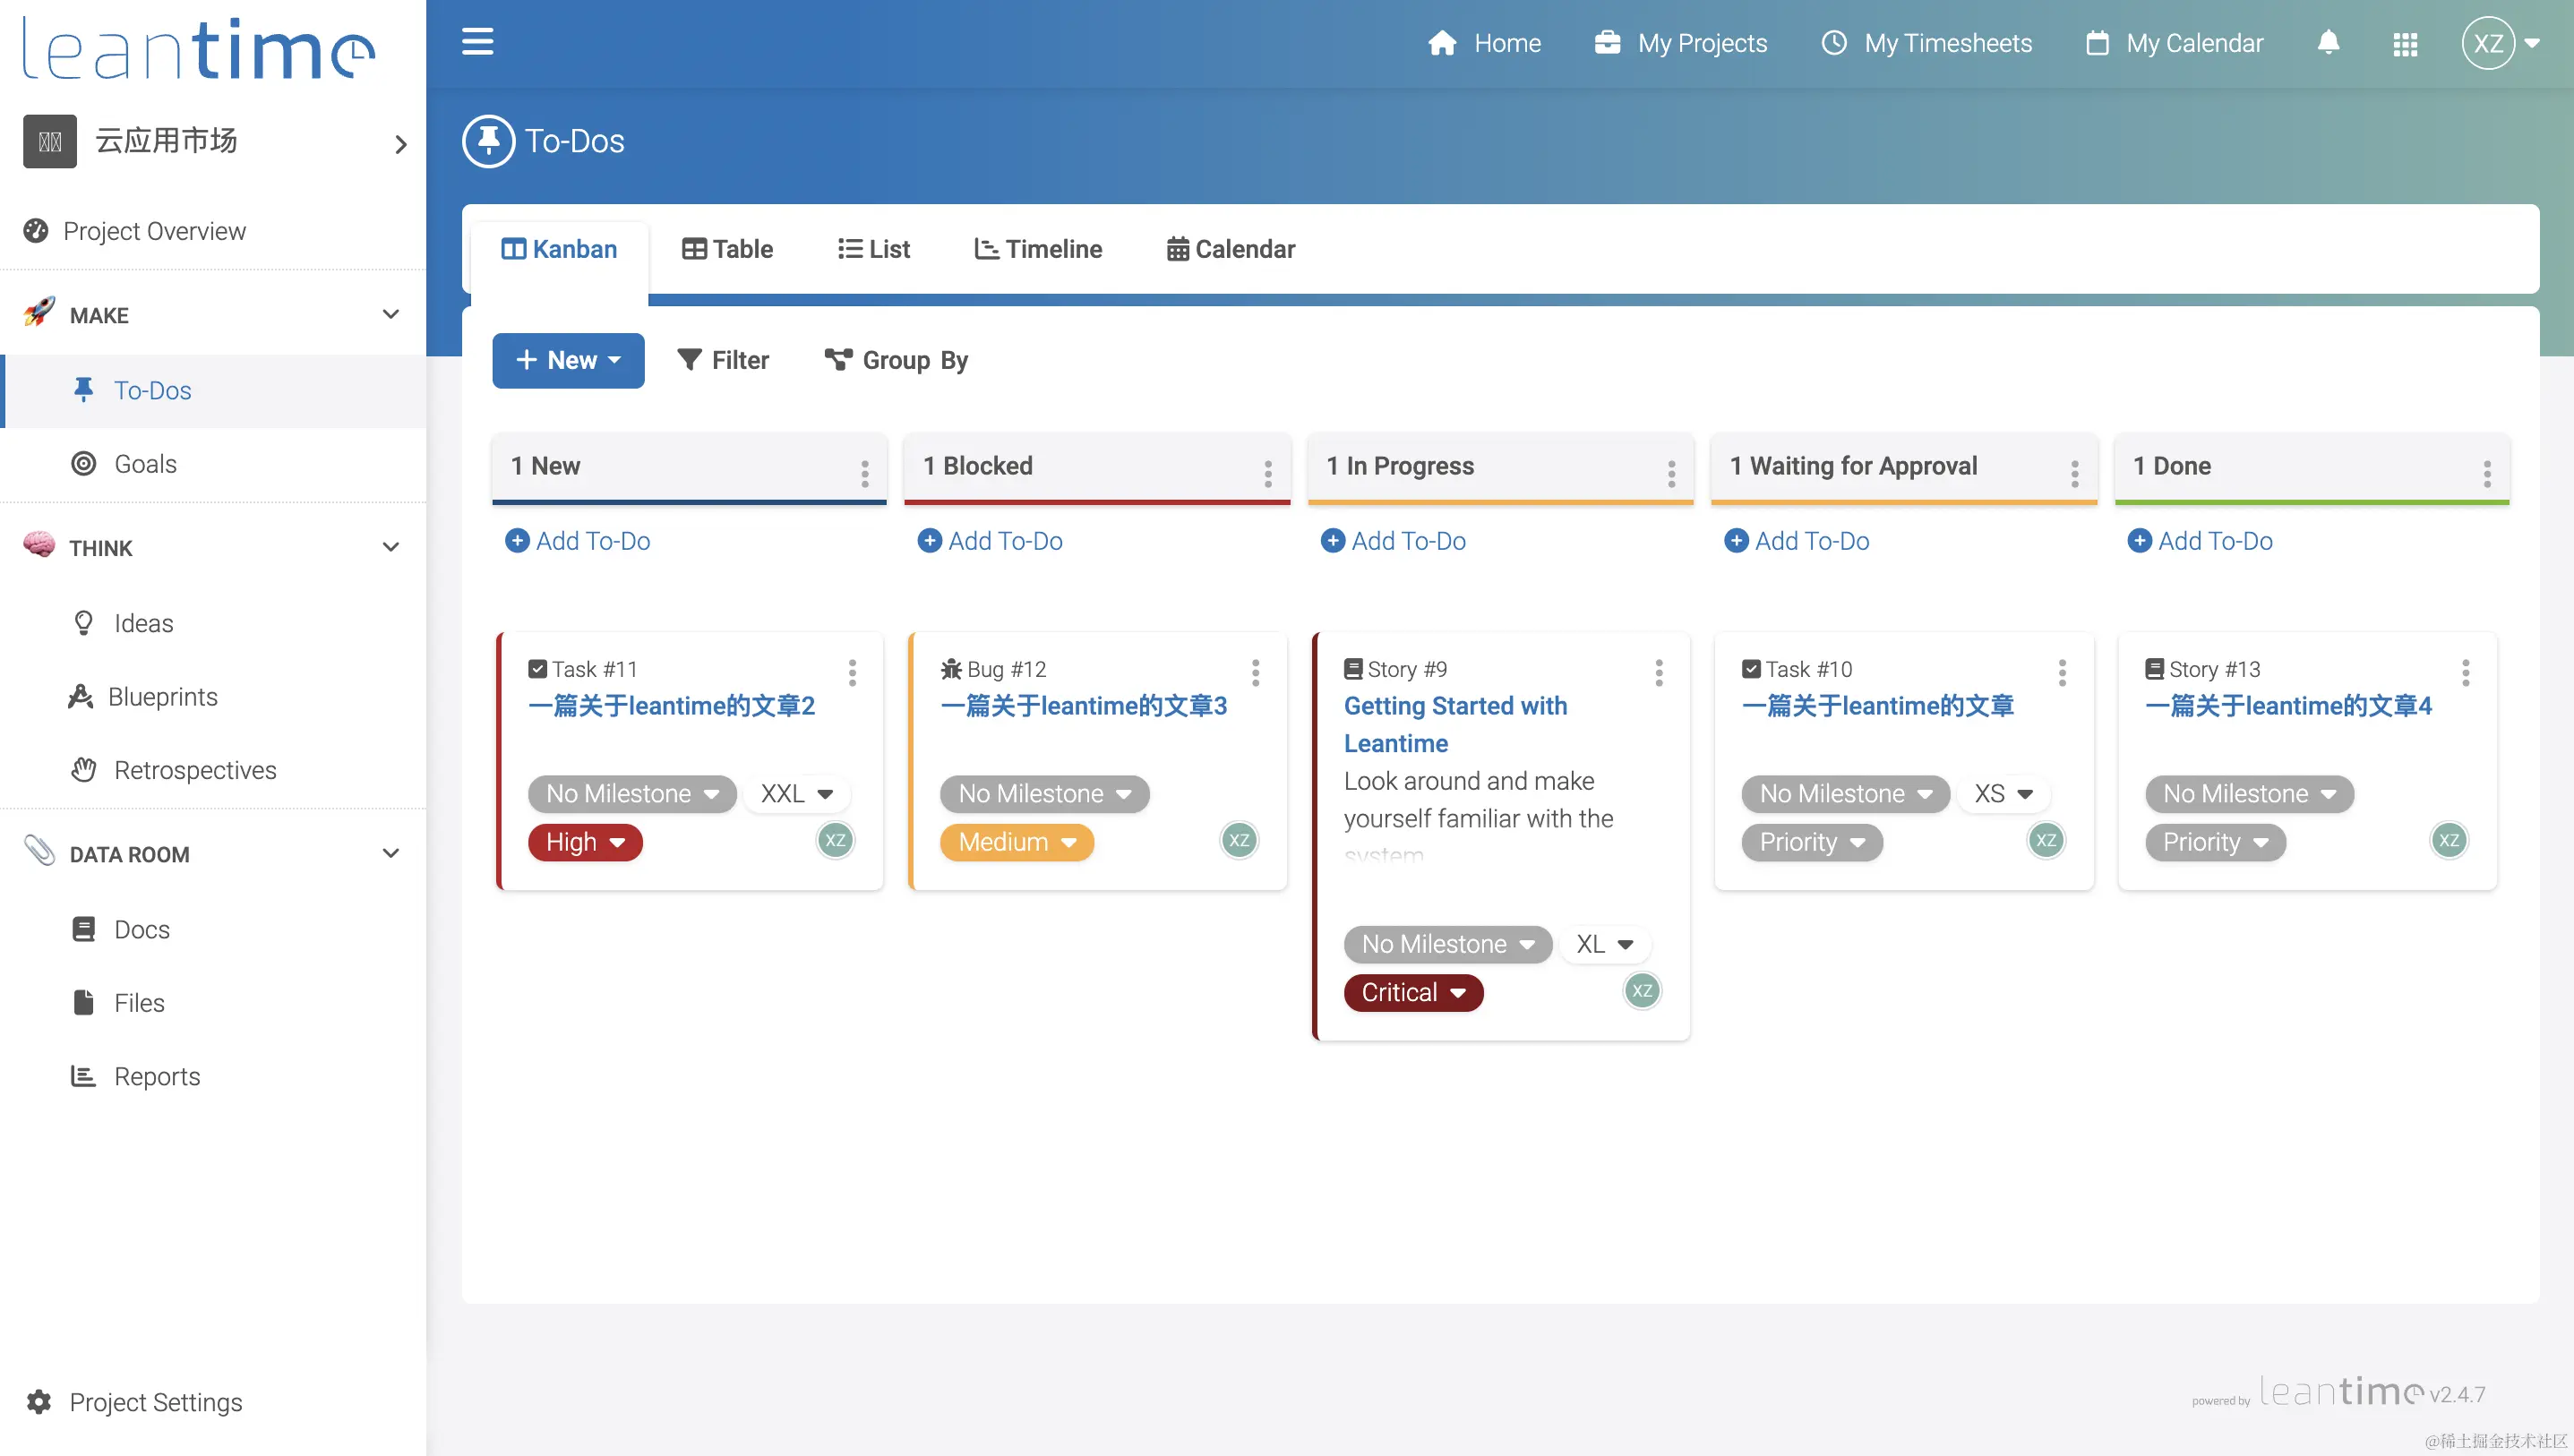The image size is (2574, 1456).
Task: Set priority on Task #10 card
Action: click(1812, 842)
